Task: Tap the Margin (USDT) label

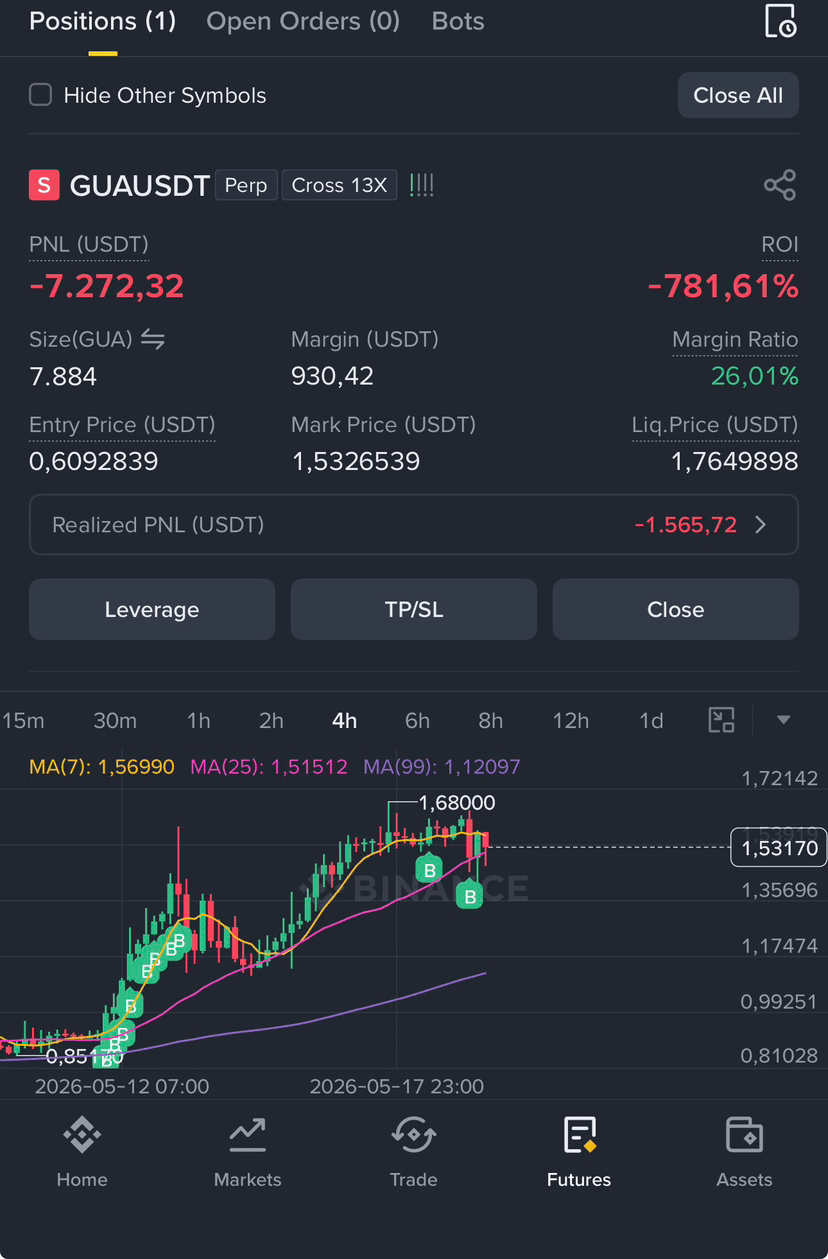Action: pyautogui.click(x=365, y=340)
